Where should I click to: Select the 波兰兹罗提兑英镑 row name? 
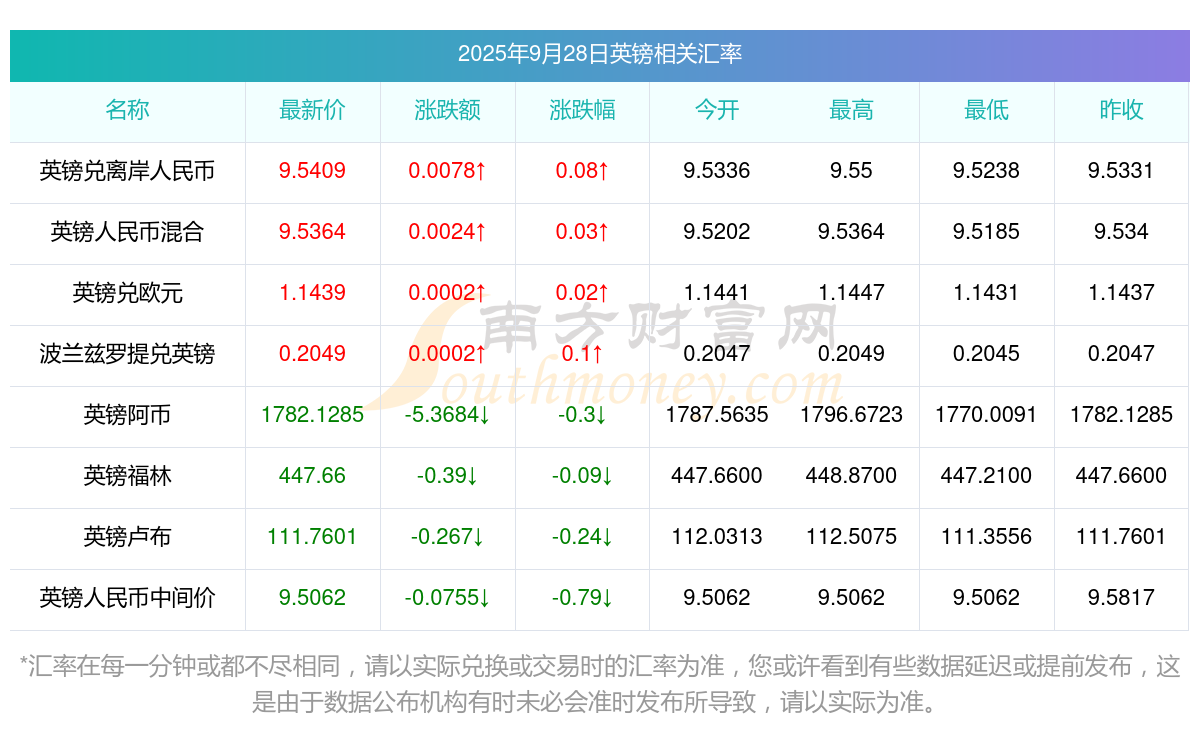tap(127, 354)
